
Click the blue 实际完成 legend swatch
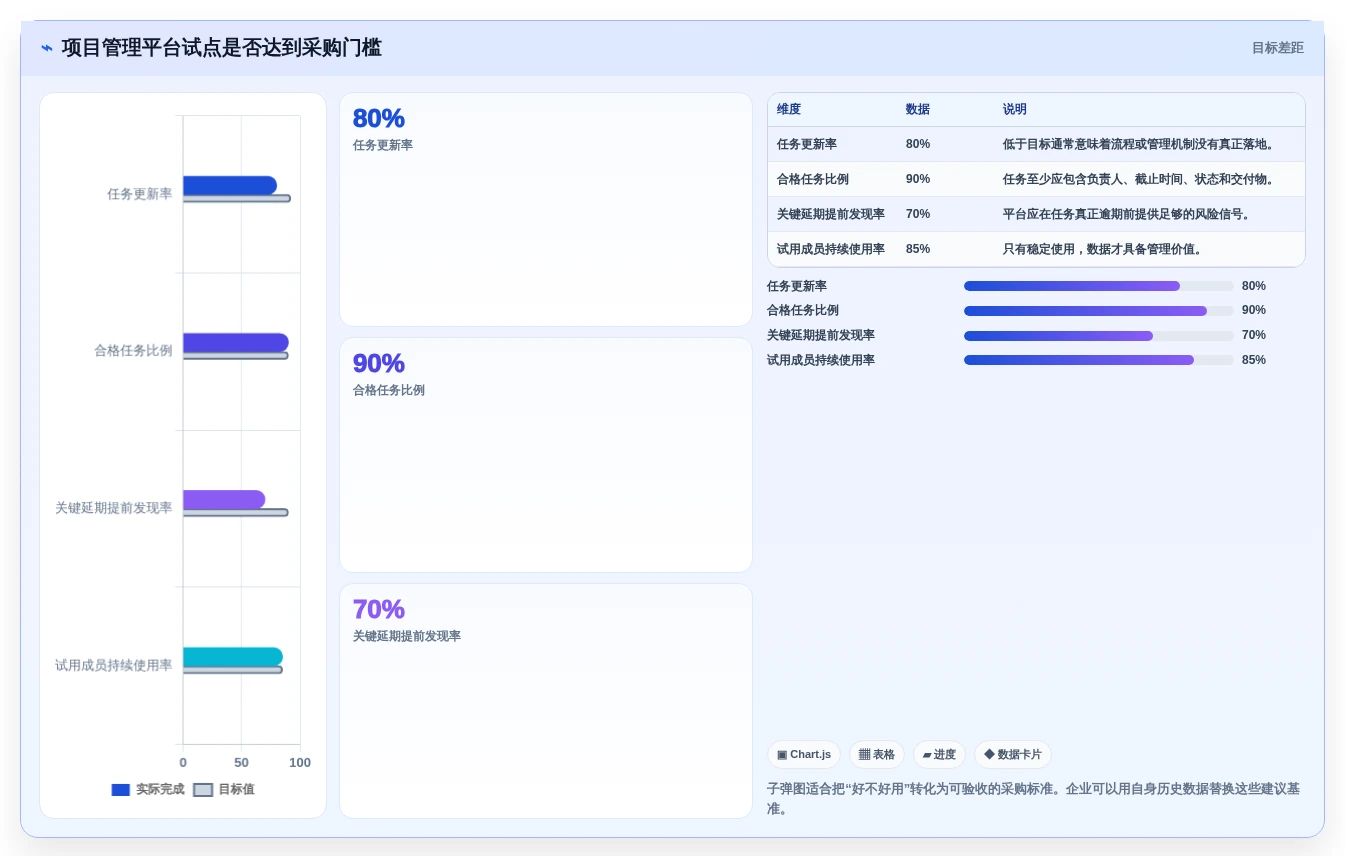click(121, 789)
